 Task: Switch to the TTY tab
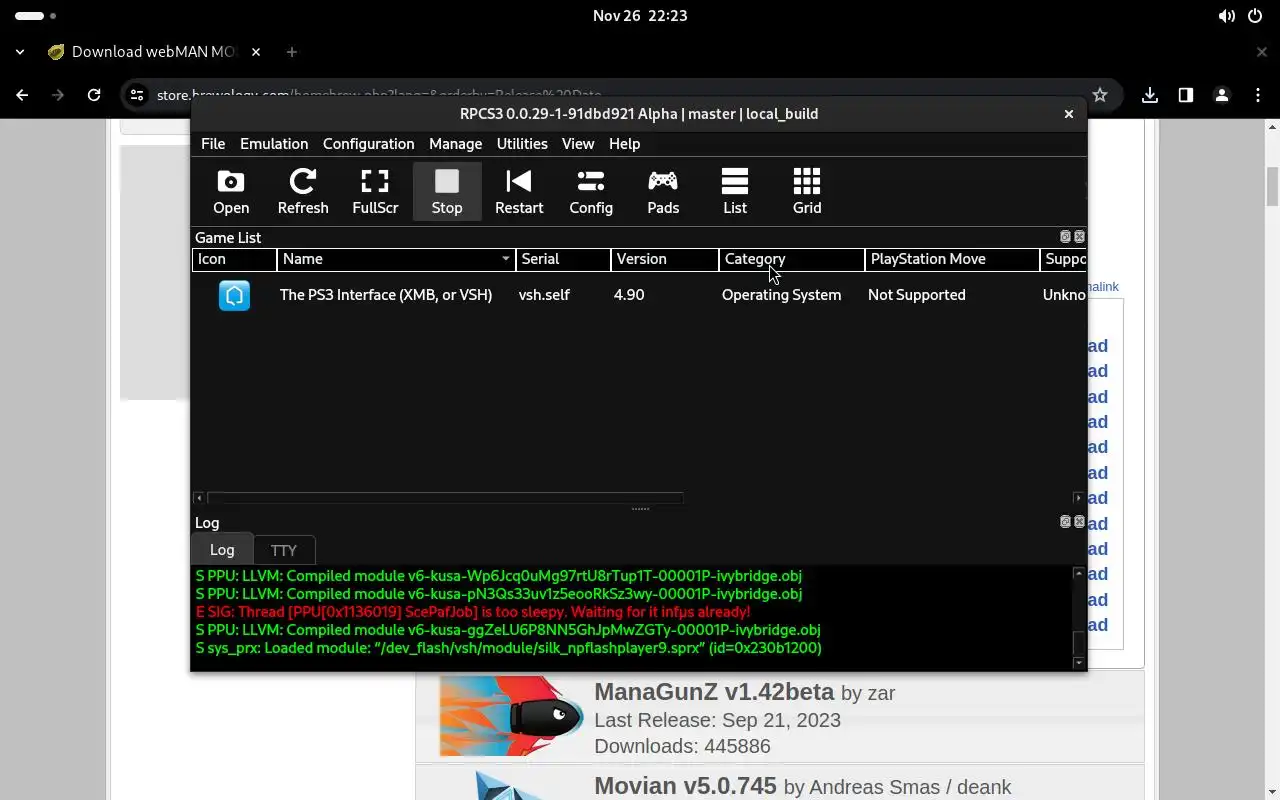(284, 550)
